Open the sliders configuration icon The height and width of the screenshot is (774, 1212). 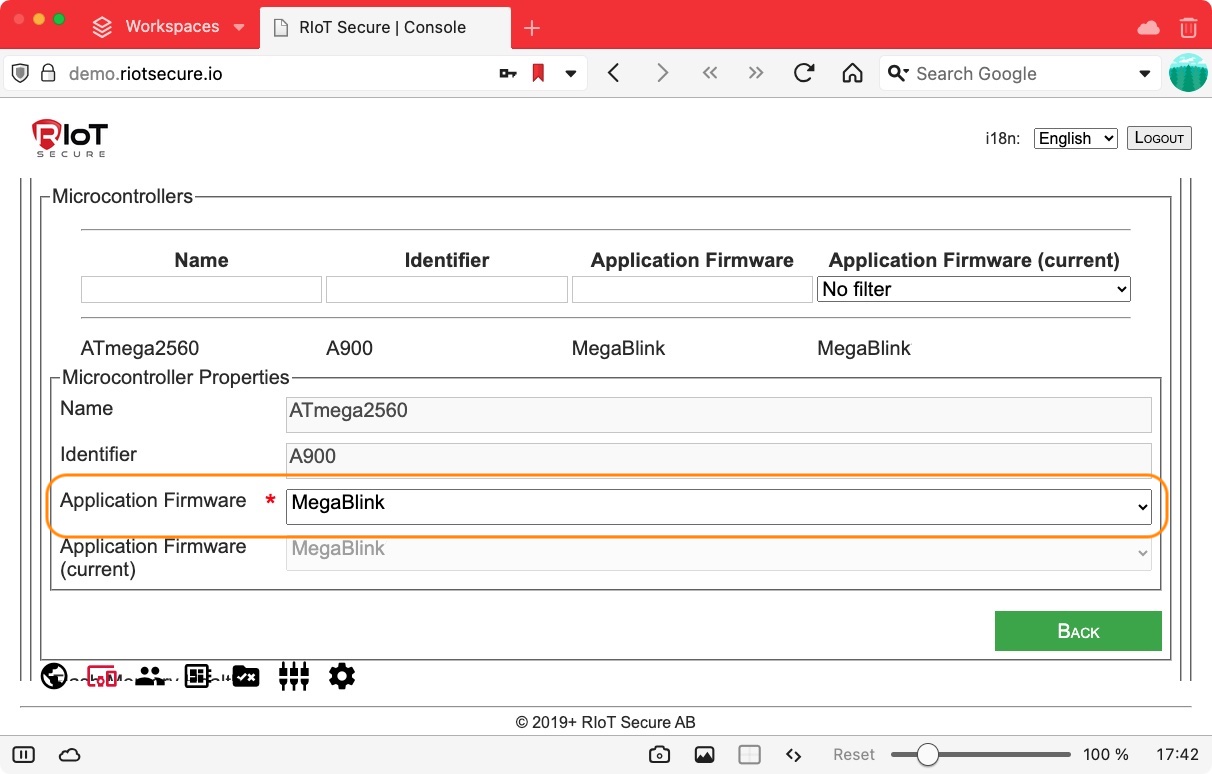click(x=294, y=677)
